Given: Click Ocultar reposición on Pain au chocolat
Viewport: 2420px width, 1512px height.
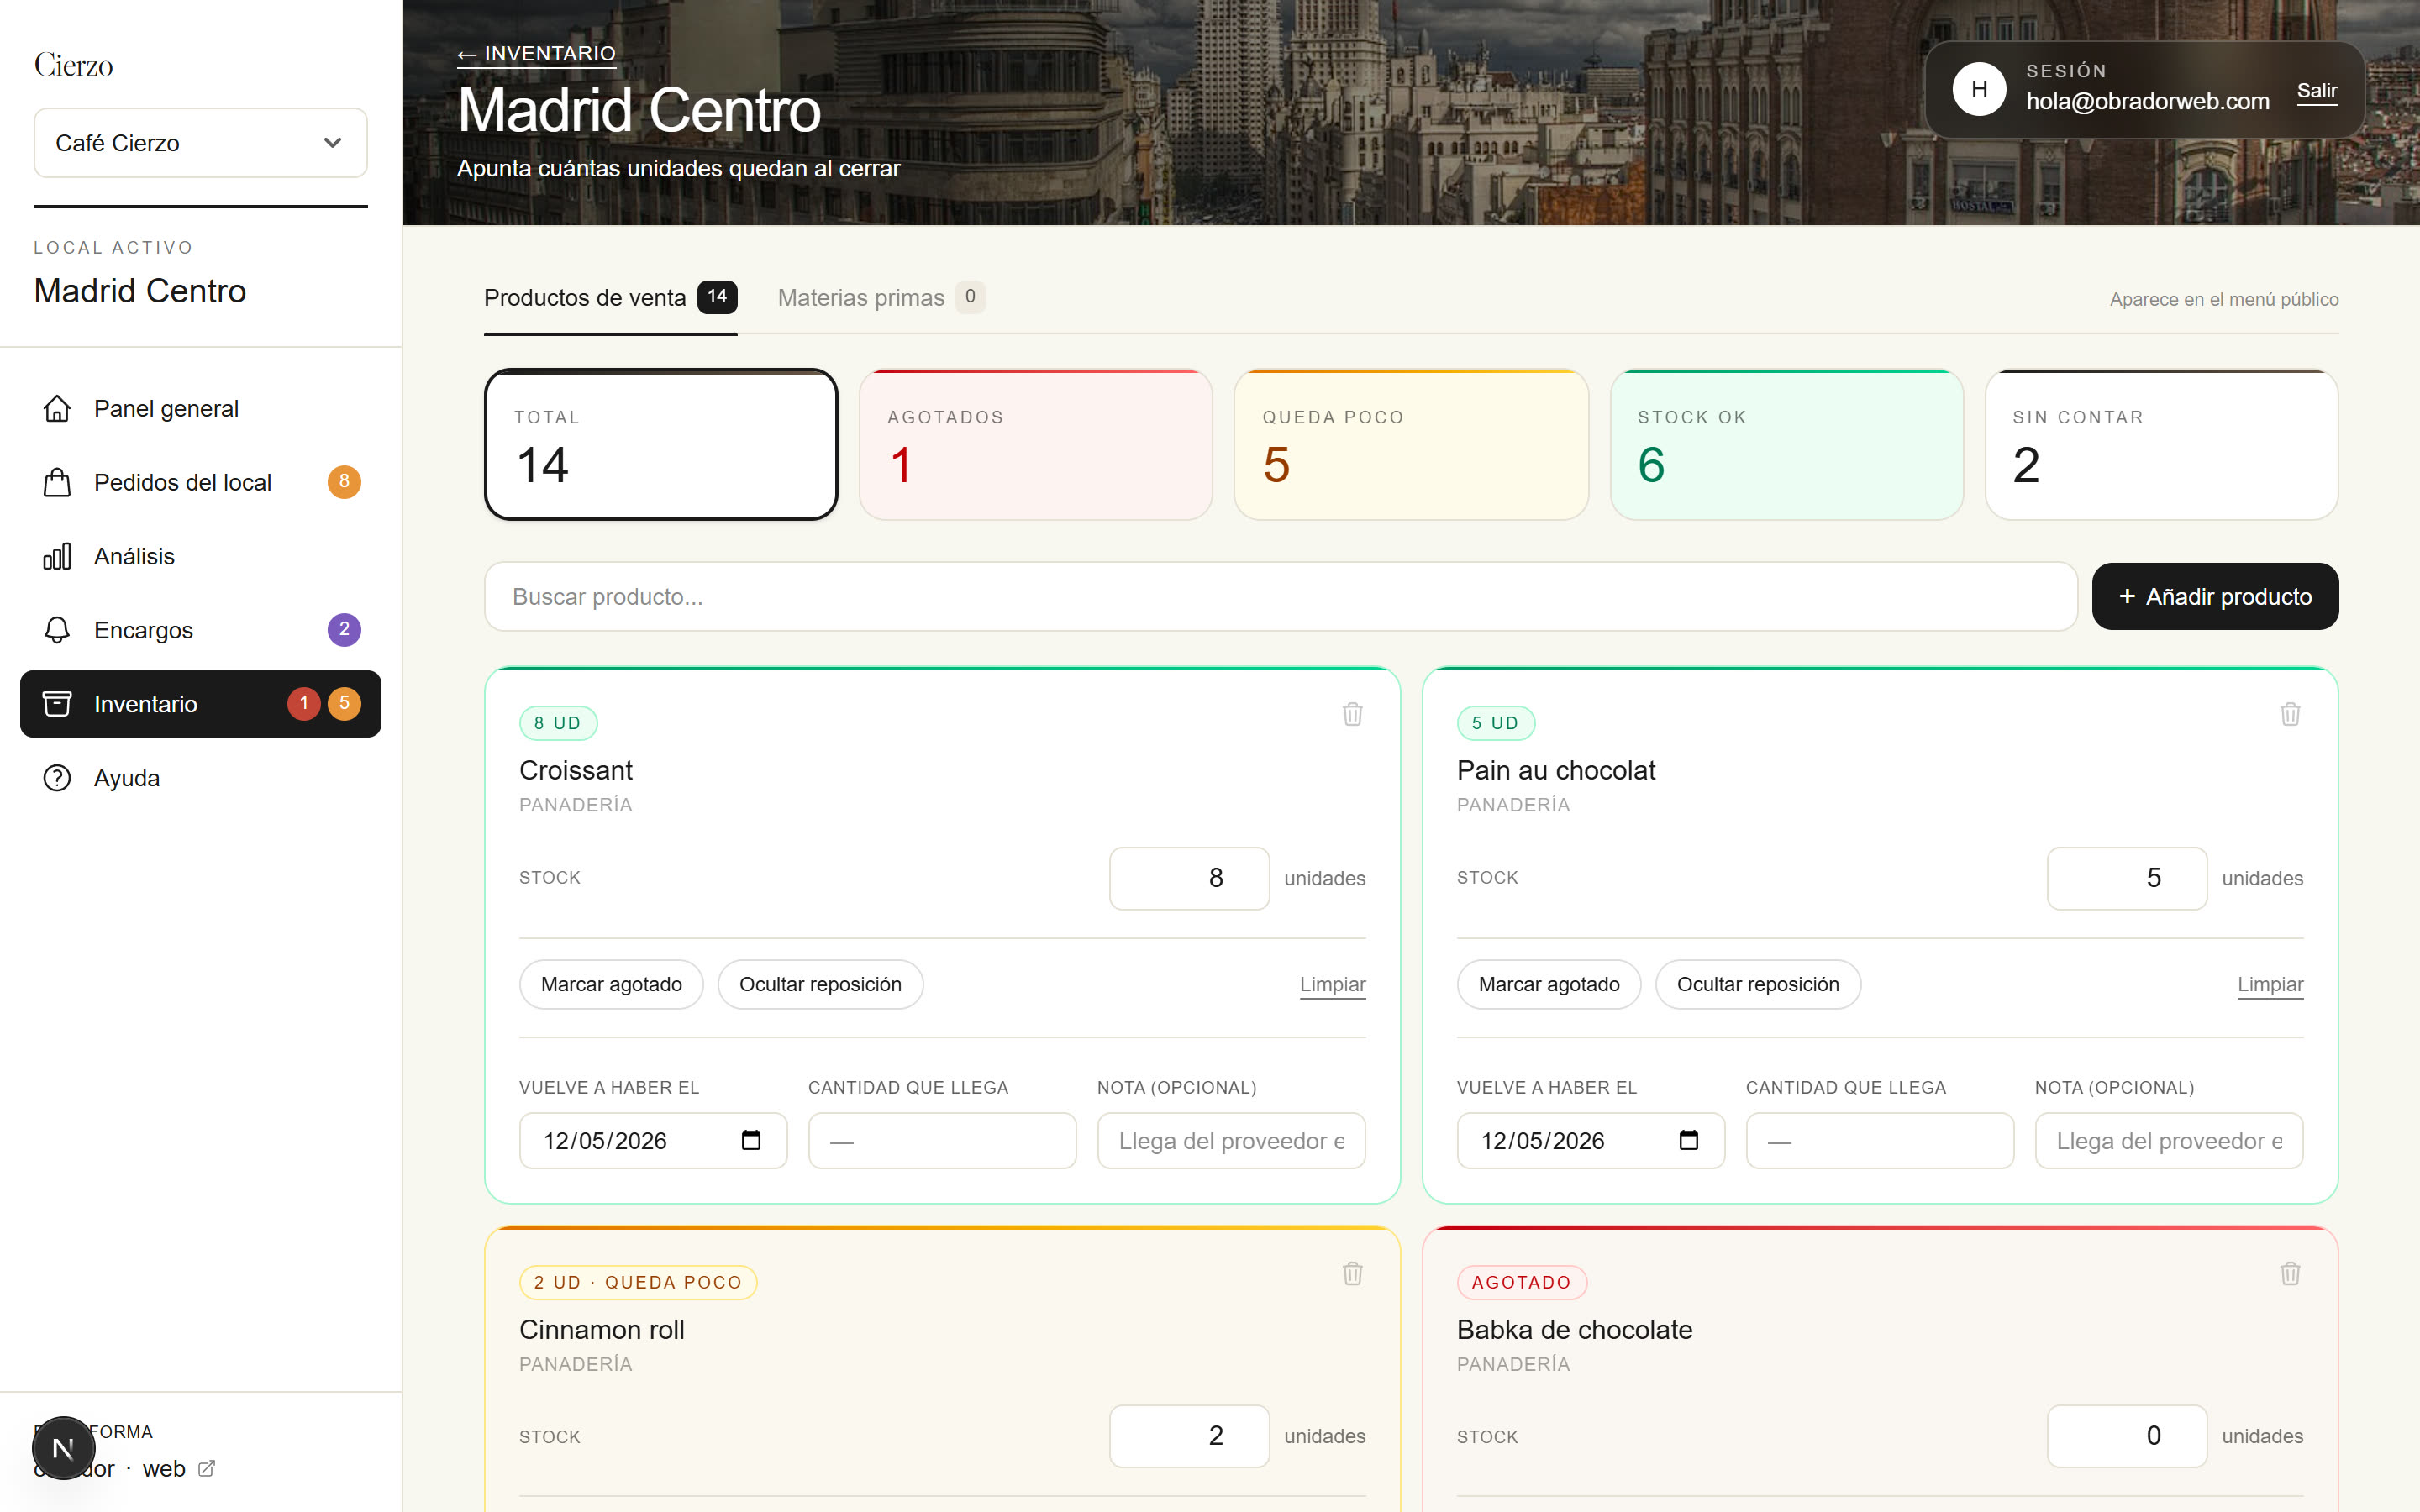Looking at the screenshot, I should [x=1758, y=985].
